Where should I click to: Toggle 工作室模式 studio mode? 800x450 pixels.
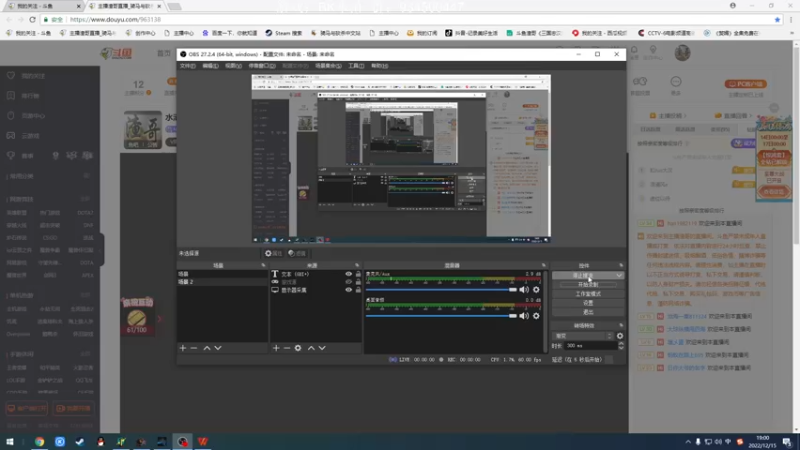pyautogui.click(x=588, y=294)
